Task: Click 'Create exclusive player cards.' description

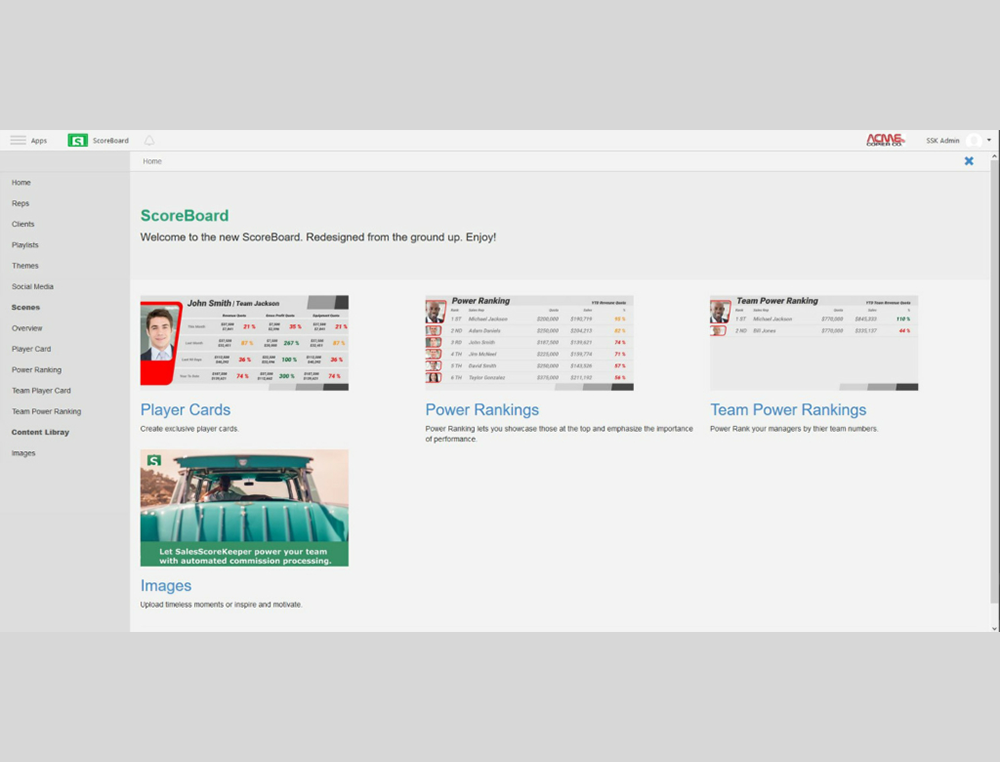Action: [x=189, y=429]
